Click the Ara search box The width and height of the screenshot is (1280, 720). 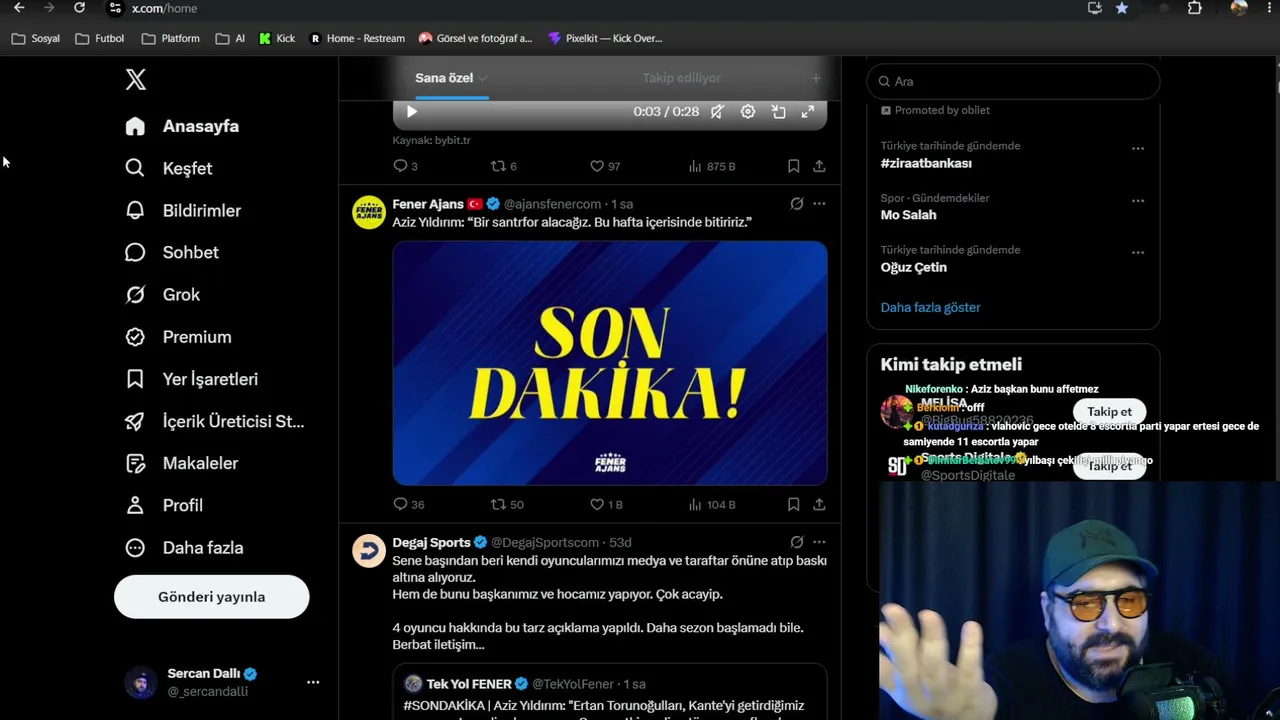pos(1013,82)
